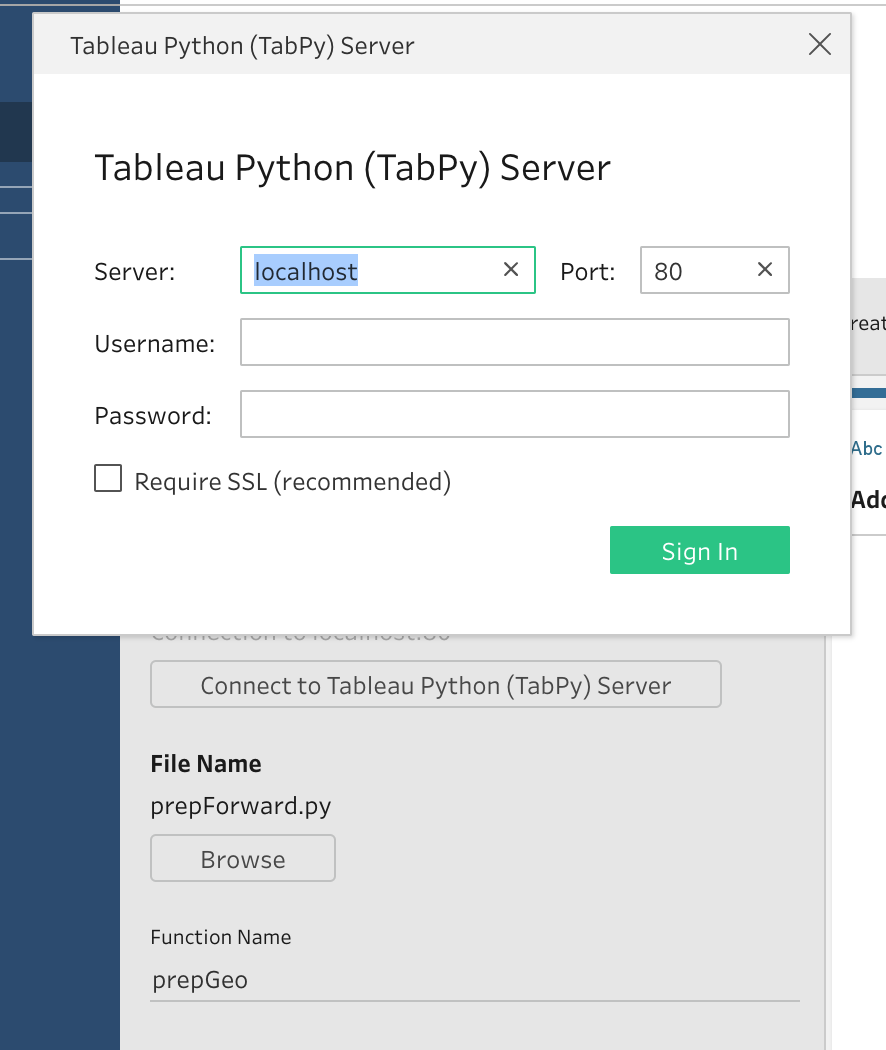Click the Require SSL (recommended) label
The image size is (886, 1050).
click(293, 481)
